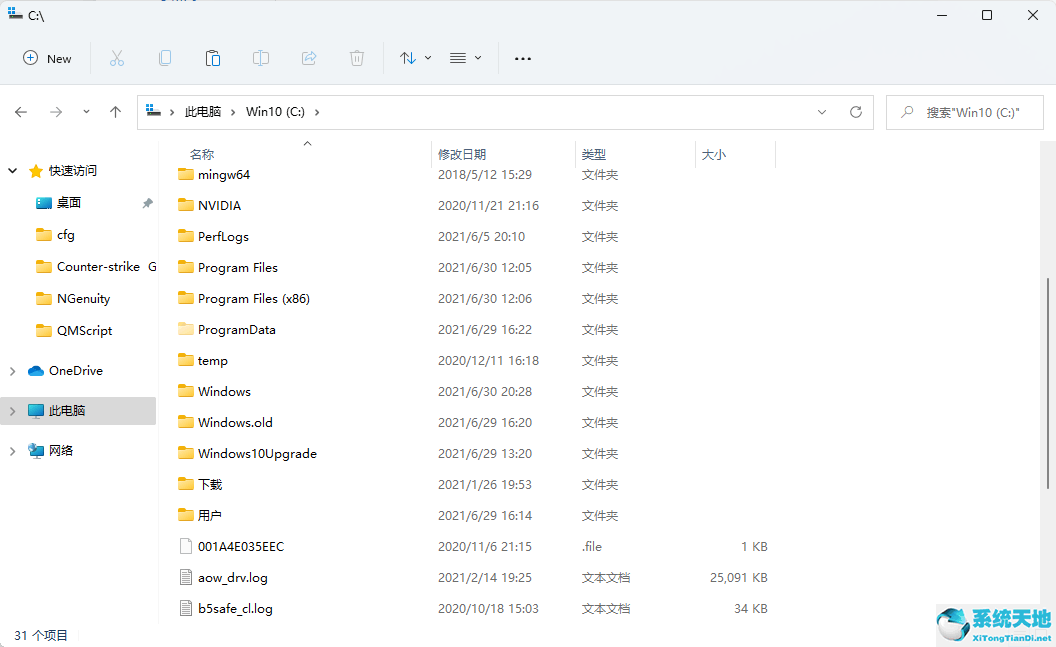Select the PerfLogs folder
1056x647 pixels.
[x=223, y=236]
